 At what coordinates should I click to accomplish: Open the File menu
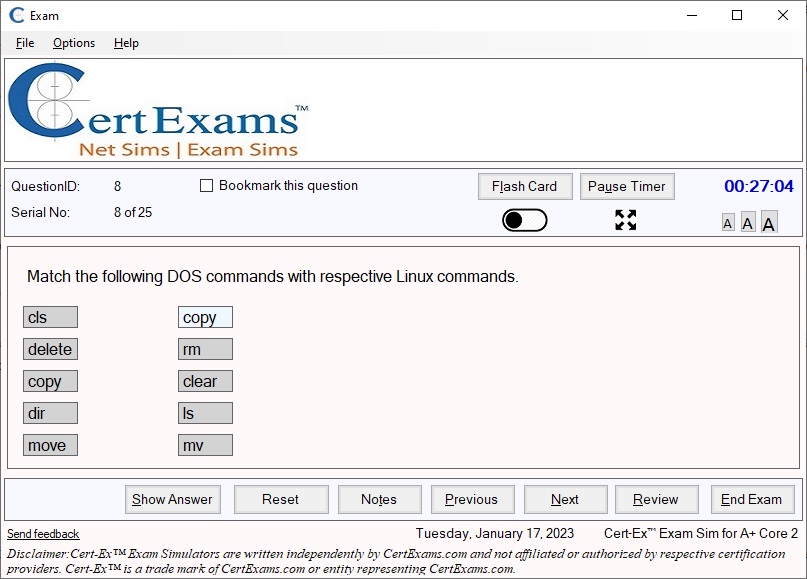pyautogui.click(x=24, y=43)
